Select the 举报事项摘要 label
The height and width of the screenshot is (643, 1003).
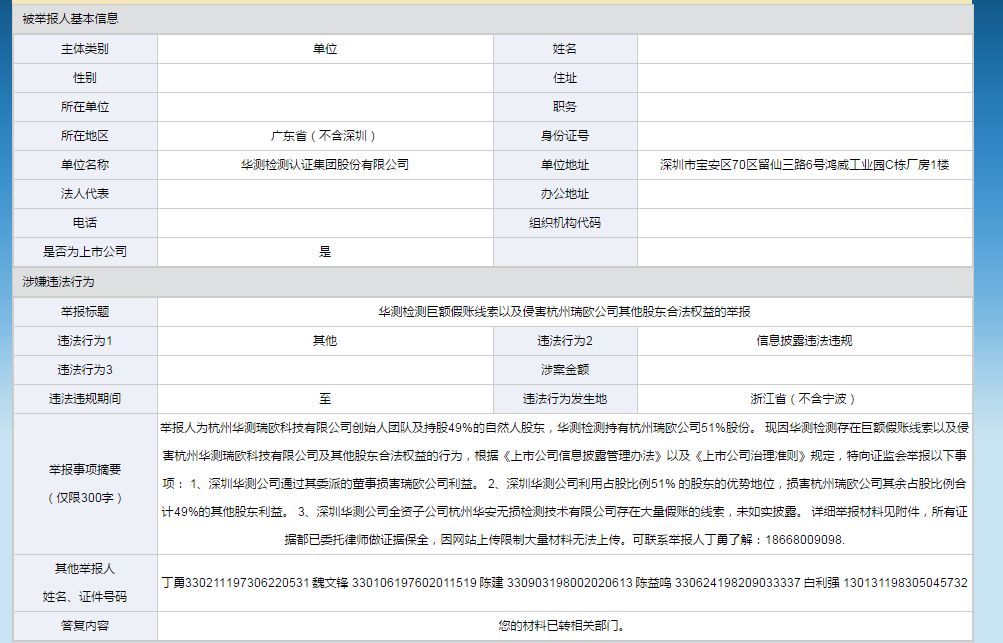click(x=85, y=470)
